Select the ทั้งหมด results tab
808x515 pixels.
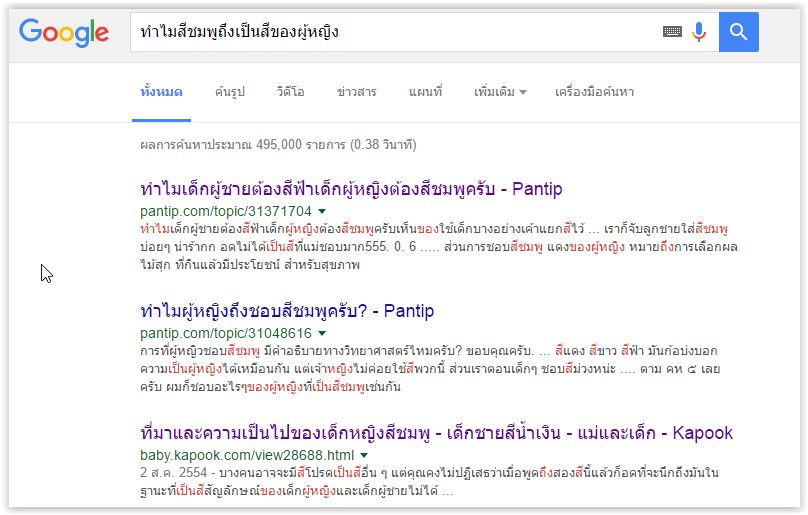tap(161, 92)
